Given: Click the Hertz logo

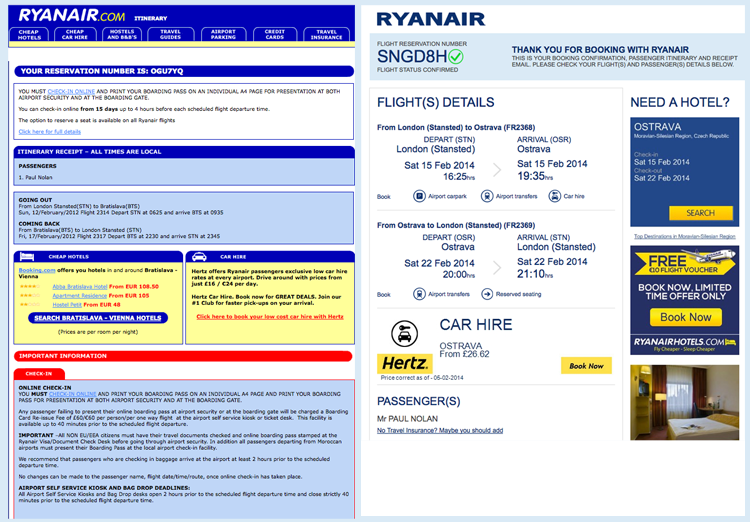Looking at the screenshot, I should pos(405,364).
